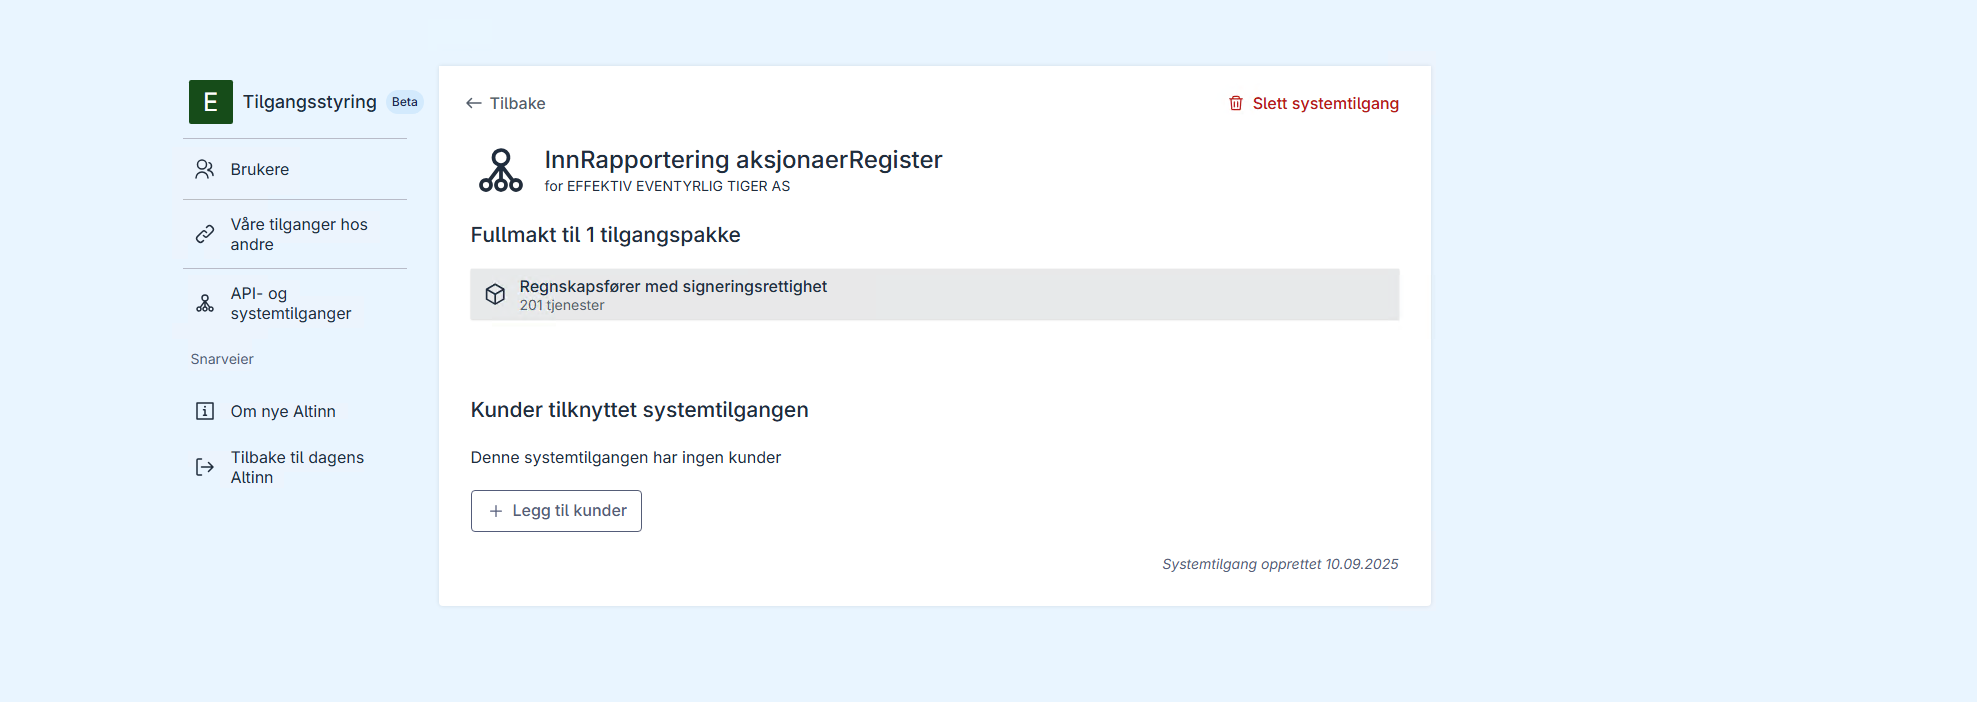Click the info icon for Om nye Altinn
Image resolution: width=1977 pixels, height=702 pixels.
pyautogui.click(x=205, y=411)
